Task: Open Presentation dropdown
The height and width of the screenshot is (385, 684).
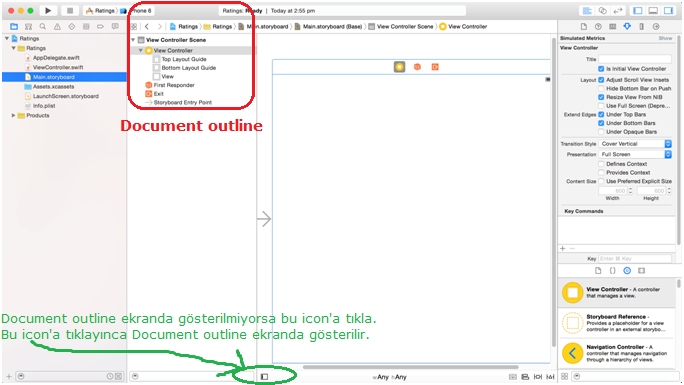Action: (635, 154)
